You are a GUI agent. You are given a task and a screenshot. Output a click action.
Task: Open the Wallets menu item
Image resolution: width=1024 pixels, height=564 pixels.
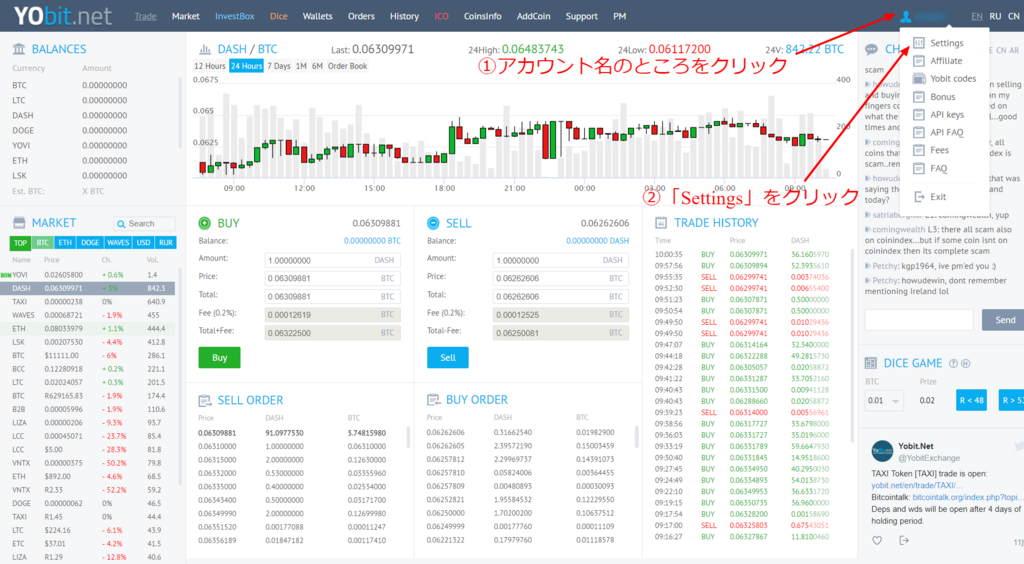point(317,17)
